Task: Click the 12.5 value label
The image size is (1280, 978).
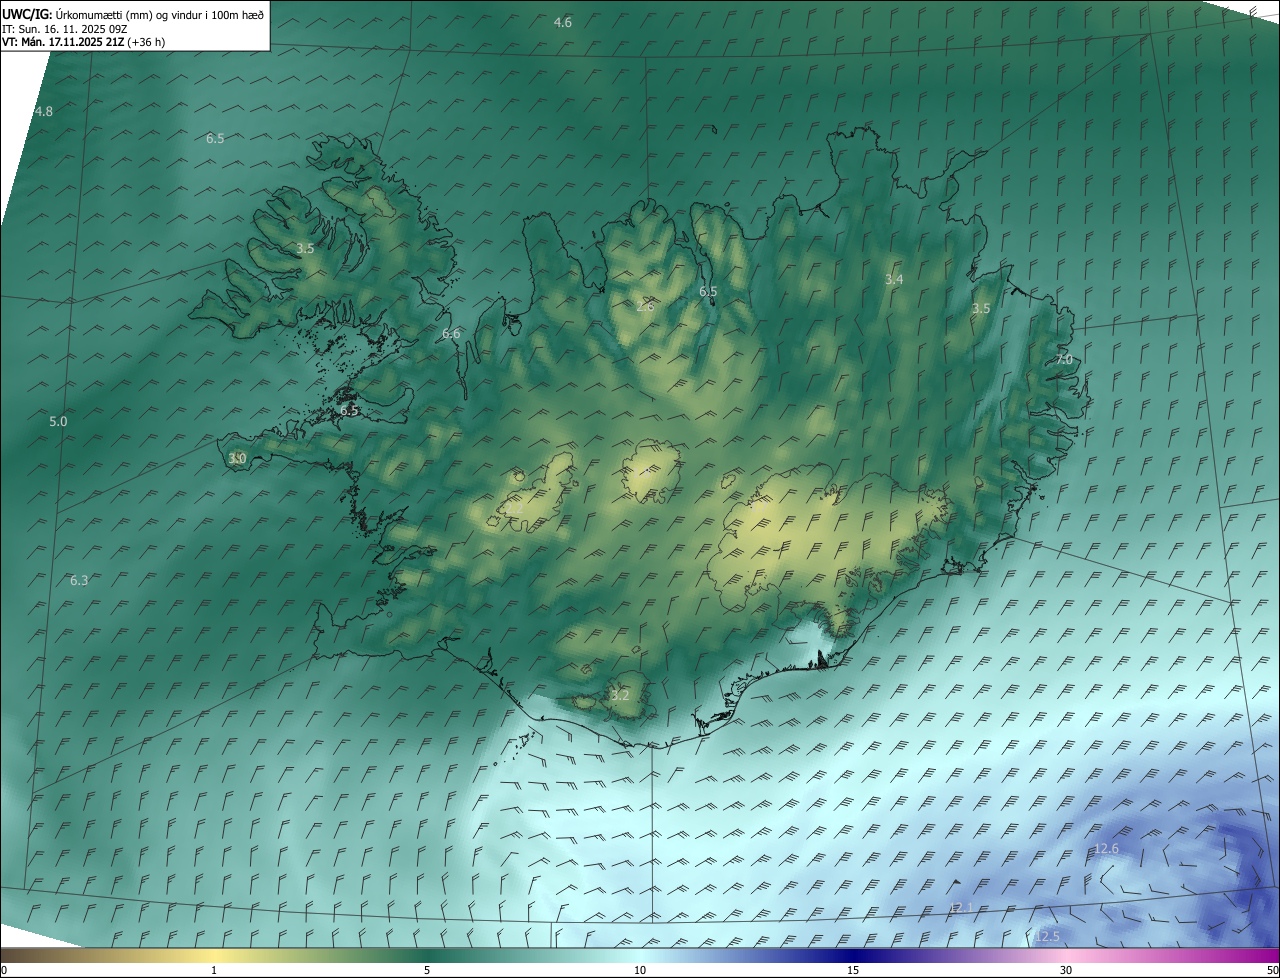Action: (1046, 936)
